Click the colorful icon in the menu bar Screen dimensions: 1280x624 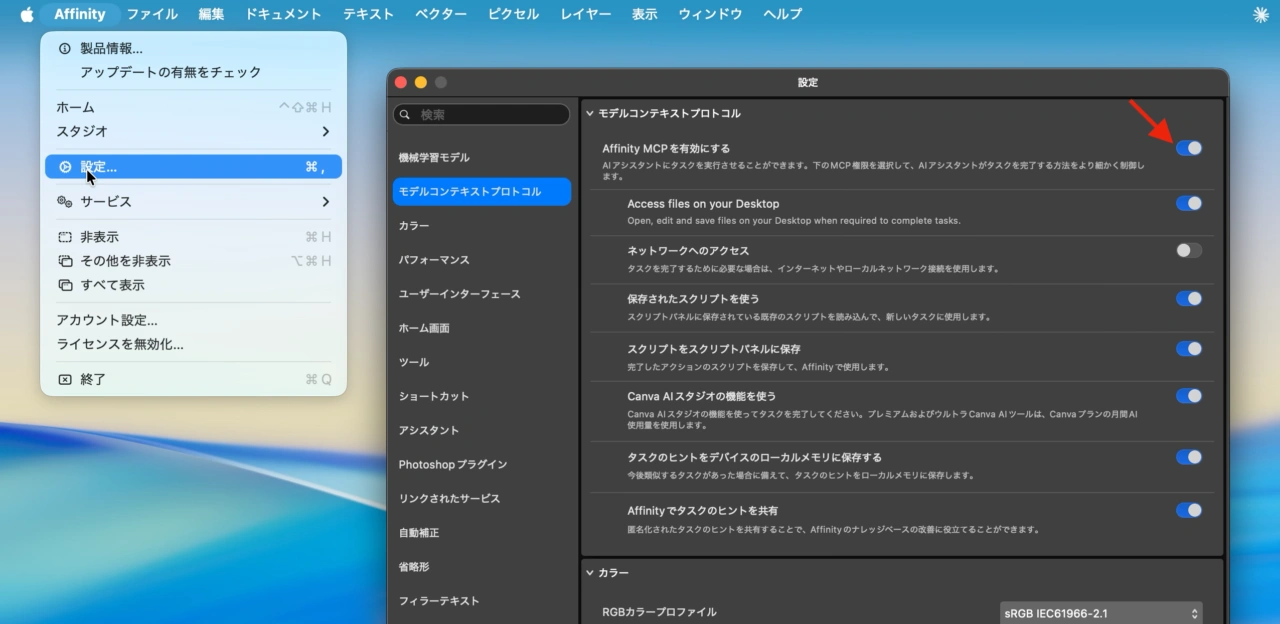click(x=1259, y=14)
